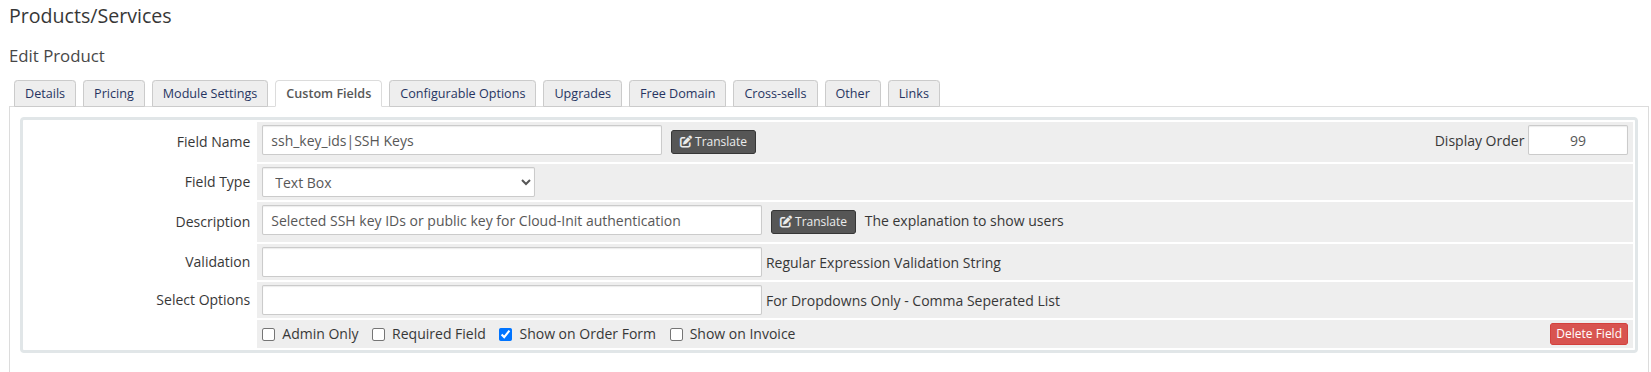The image size is (1651, 372).
Task: Select the Custom Fields tab
Action: click(x=328, y=93)
